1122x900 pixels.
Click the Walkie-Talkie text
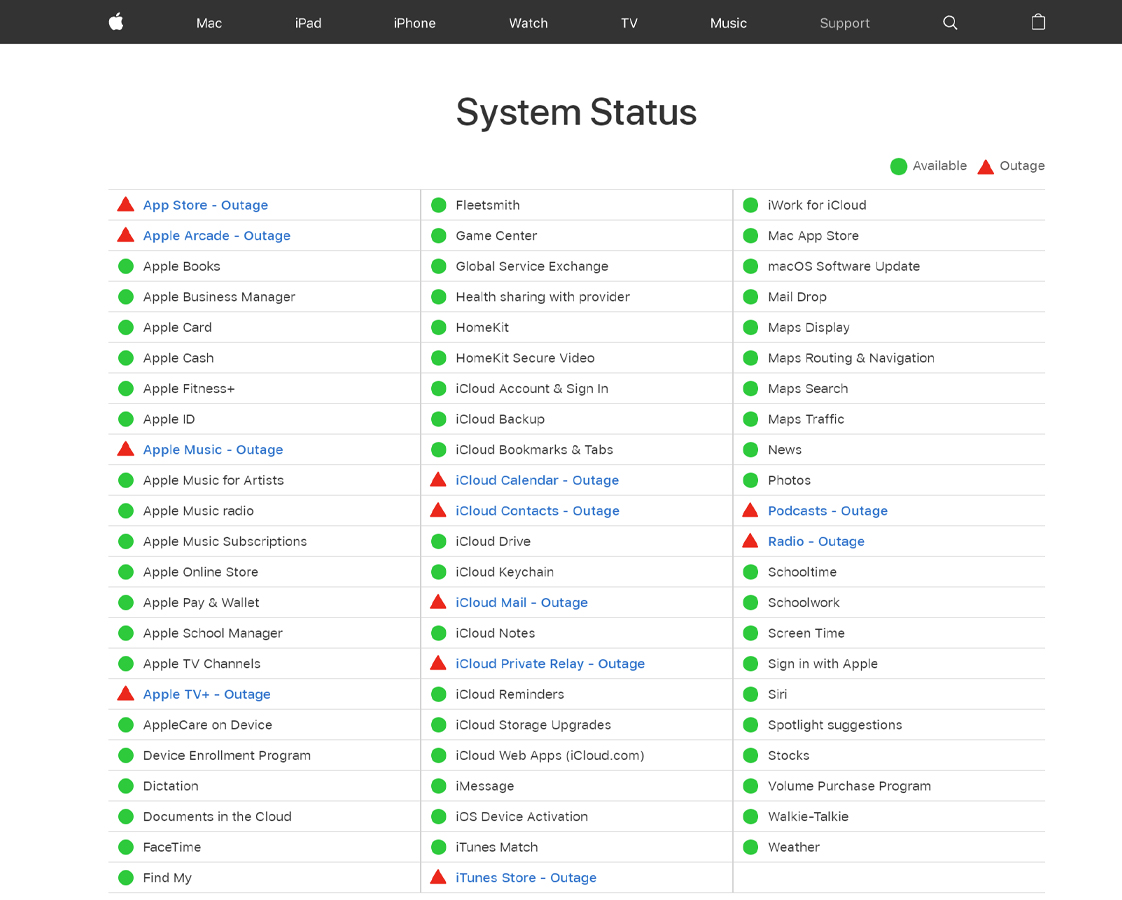tap(808, 816)
